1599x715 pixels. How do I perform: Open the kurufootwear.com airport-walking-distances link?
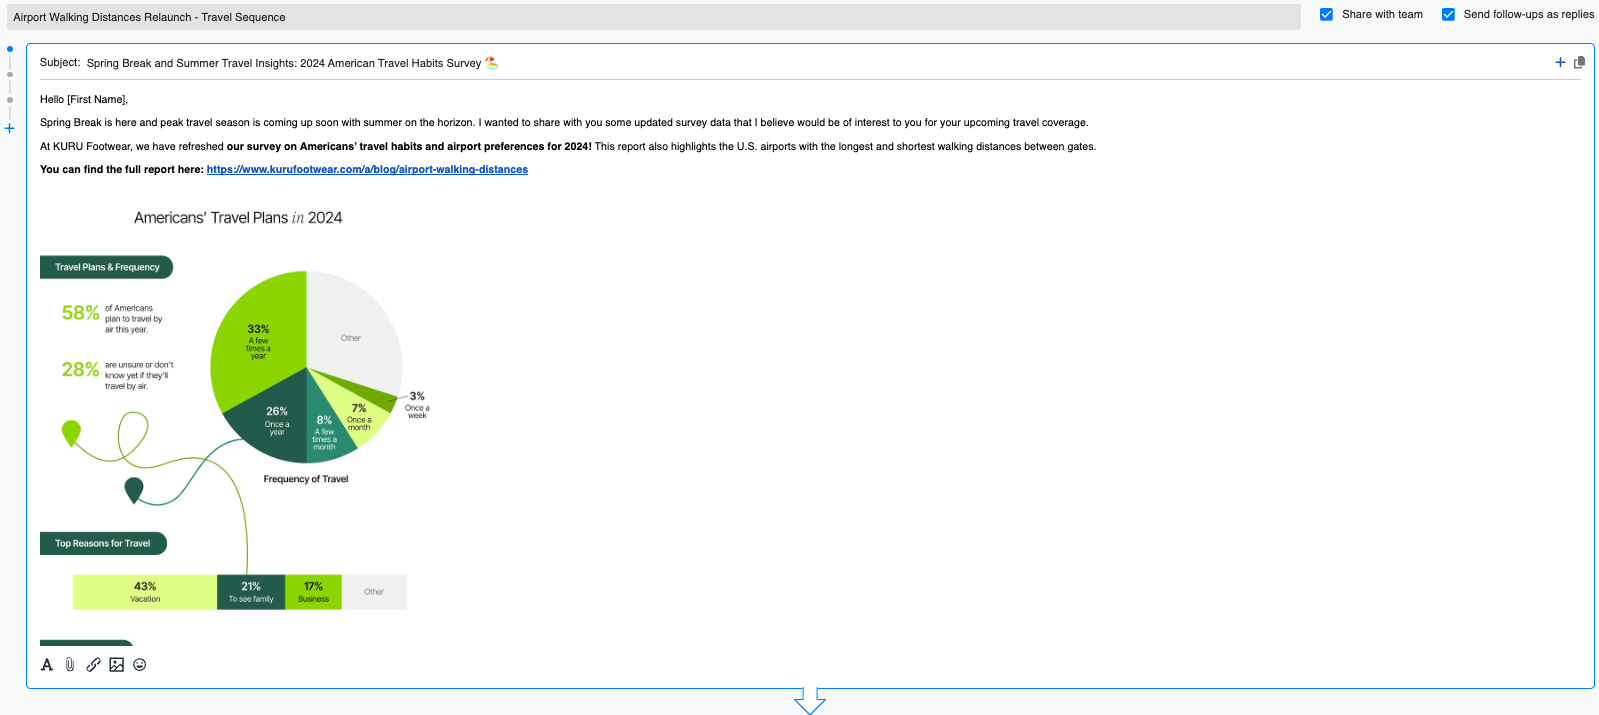click(x=367, y=170)
